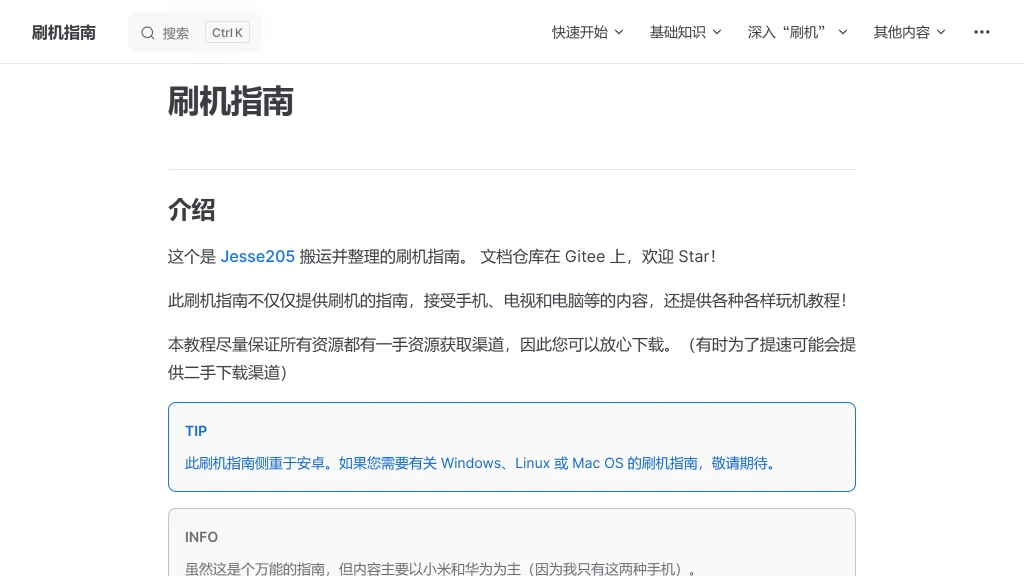Viewport: 1024px width, 576px height.
Task: Click the magnifier icon in search box
Action: [x=148, y=33]
